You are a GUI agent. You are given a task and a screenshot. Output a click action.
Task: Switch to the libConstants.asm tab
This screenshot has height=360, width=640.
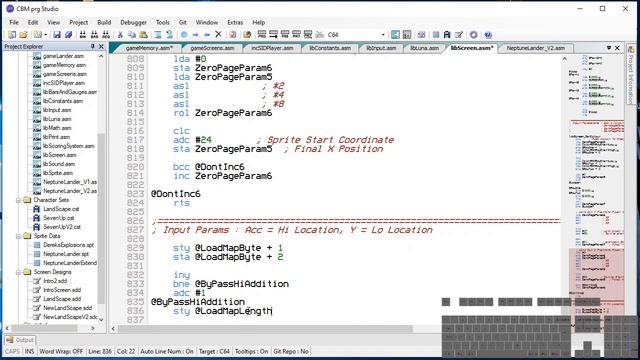[x=330, y=48]
